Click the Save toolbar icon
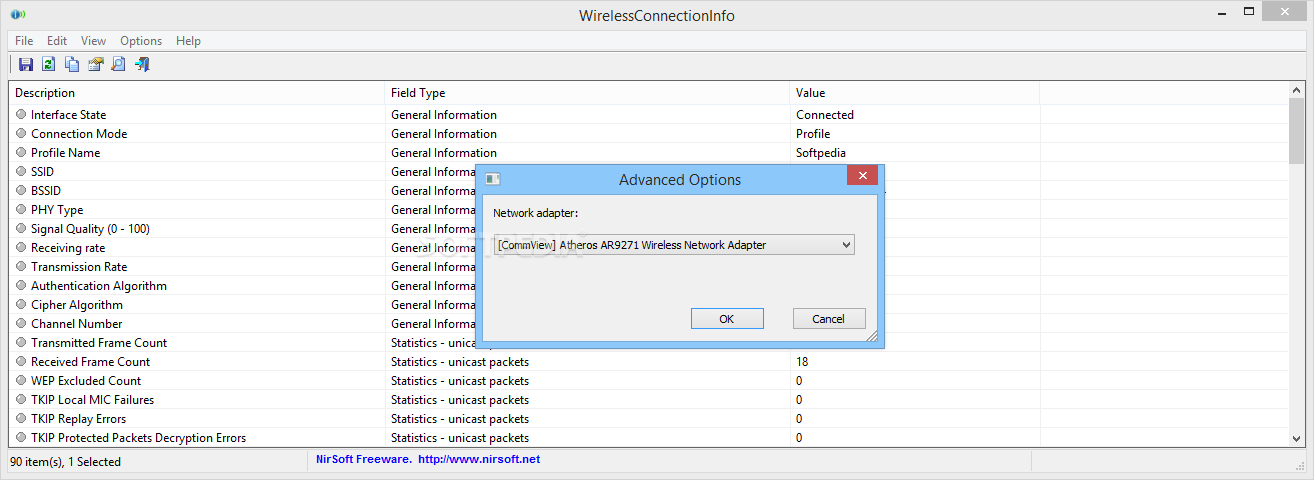 click(26, 65)
